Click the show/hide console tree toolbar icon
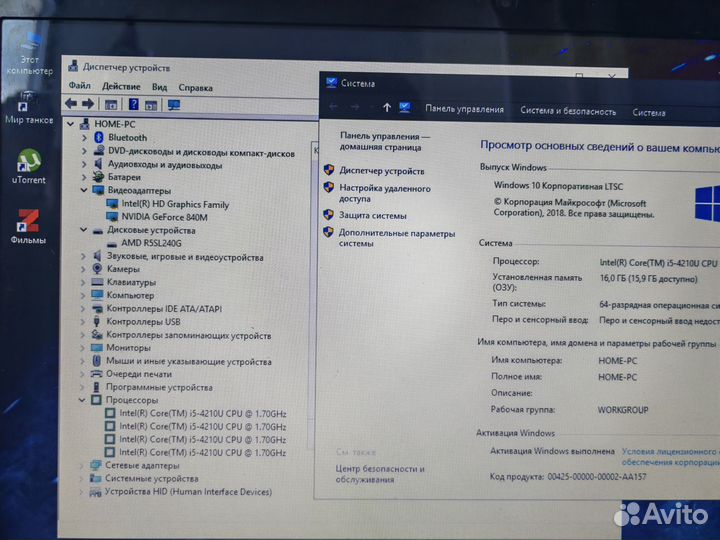 pos(111,105)
